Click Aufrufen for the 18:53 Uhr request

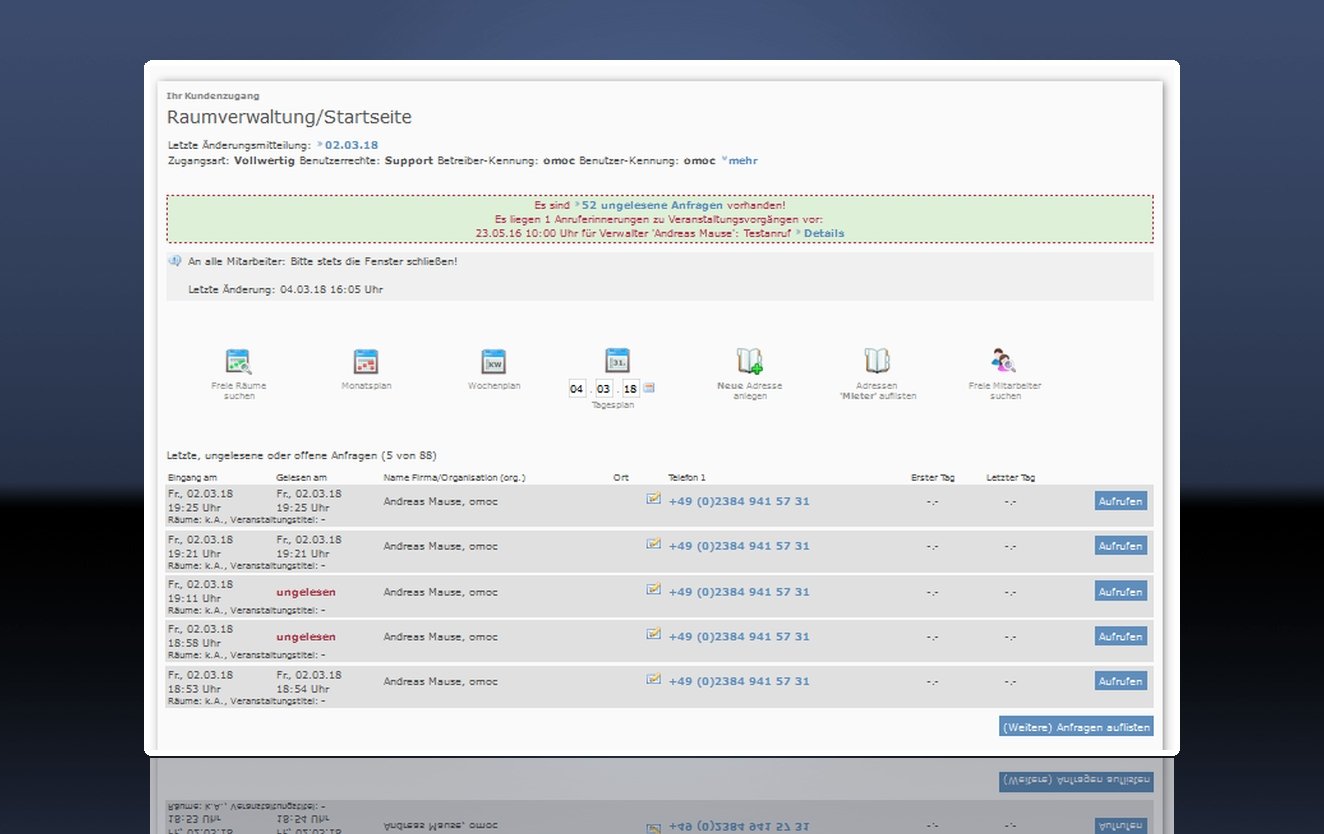point(1121,681)
